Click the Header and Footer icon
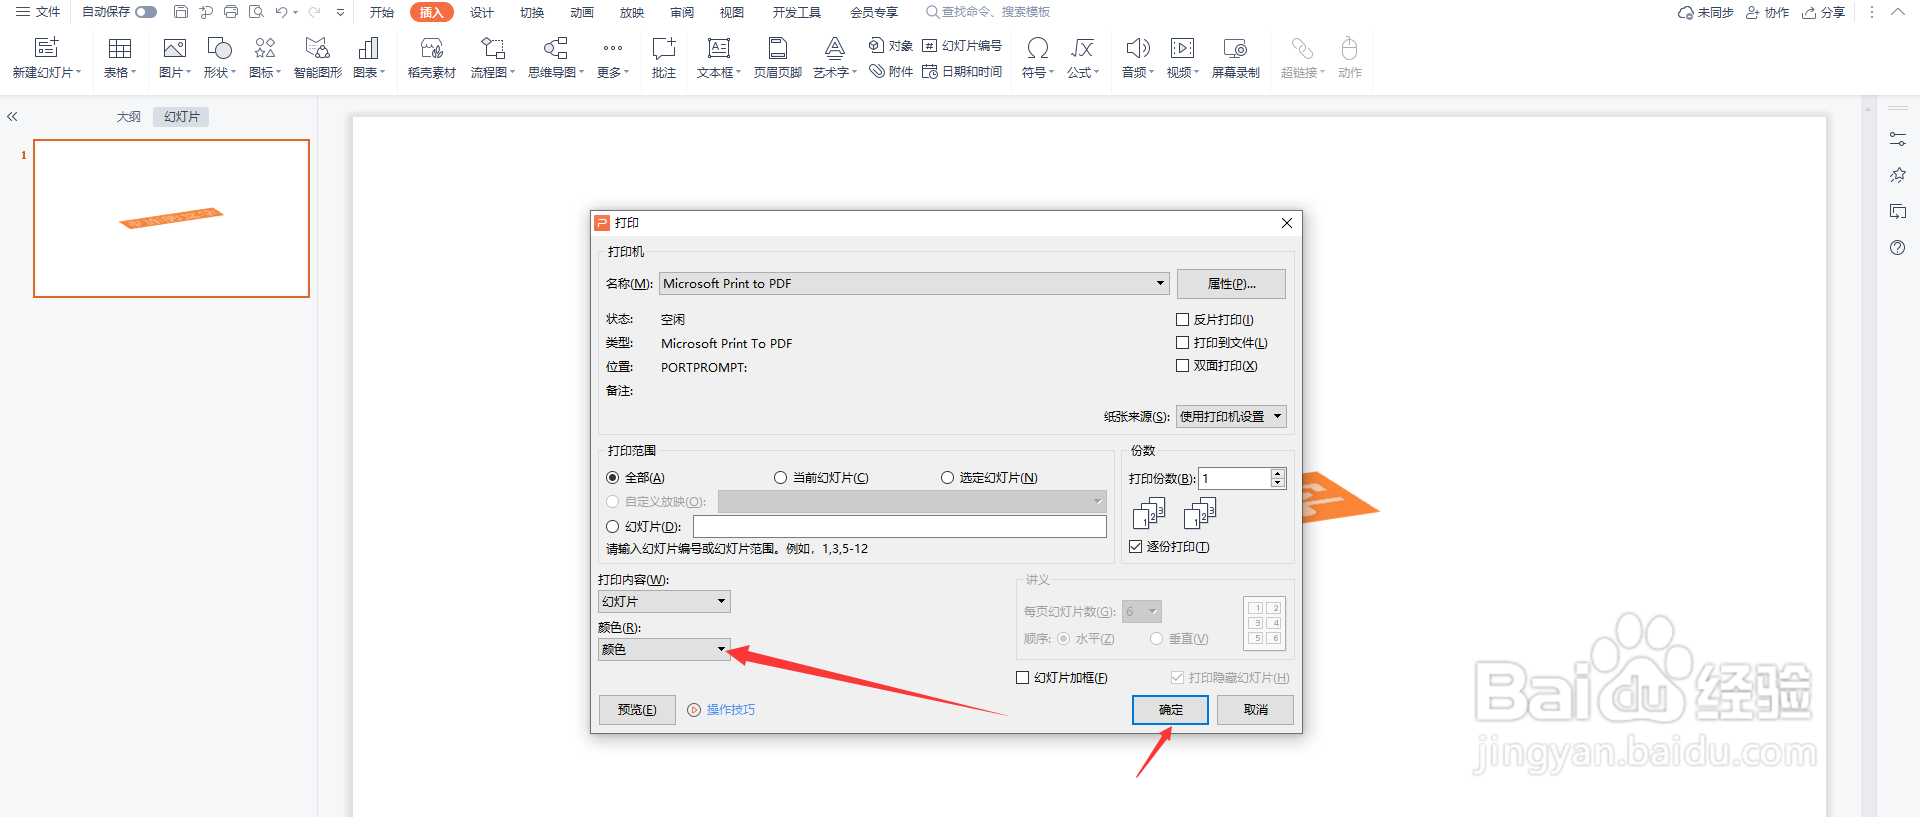The image size is (1920, 817). coord(778,48)
